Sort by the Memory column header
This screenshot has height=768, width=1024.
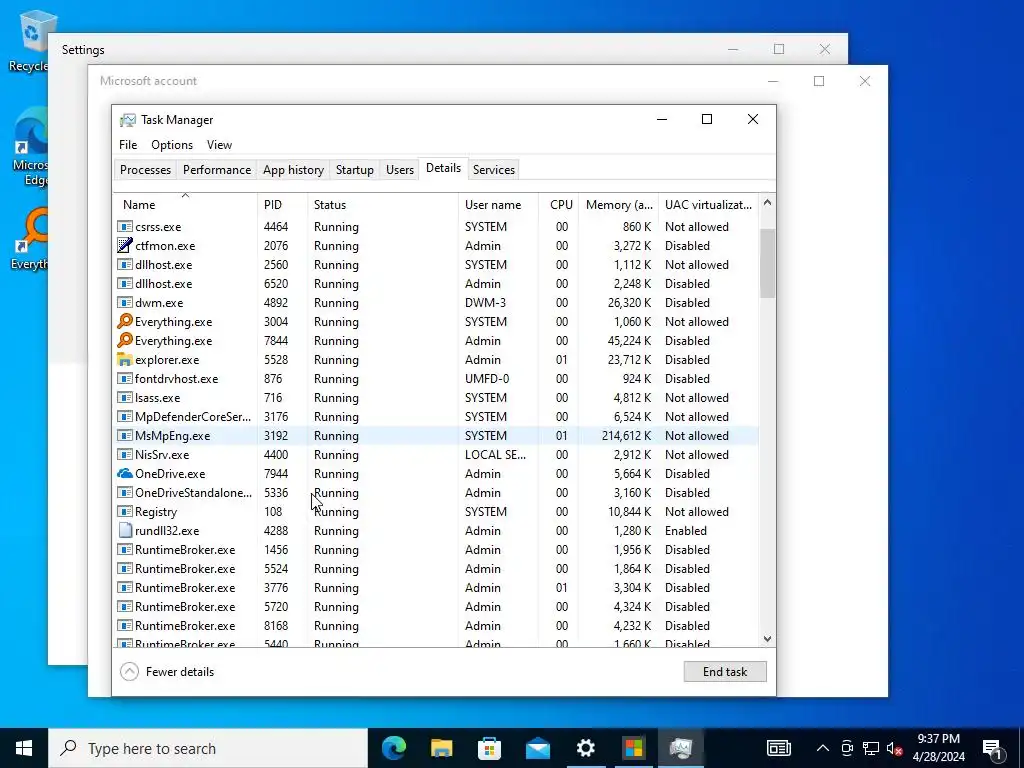[618, 204]
